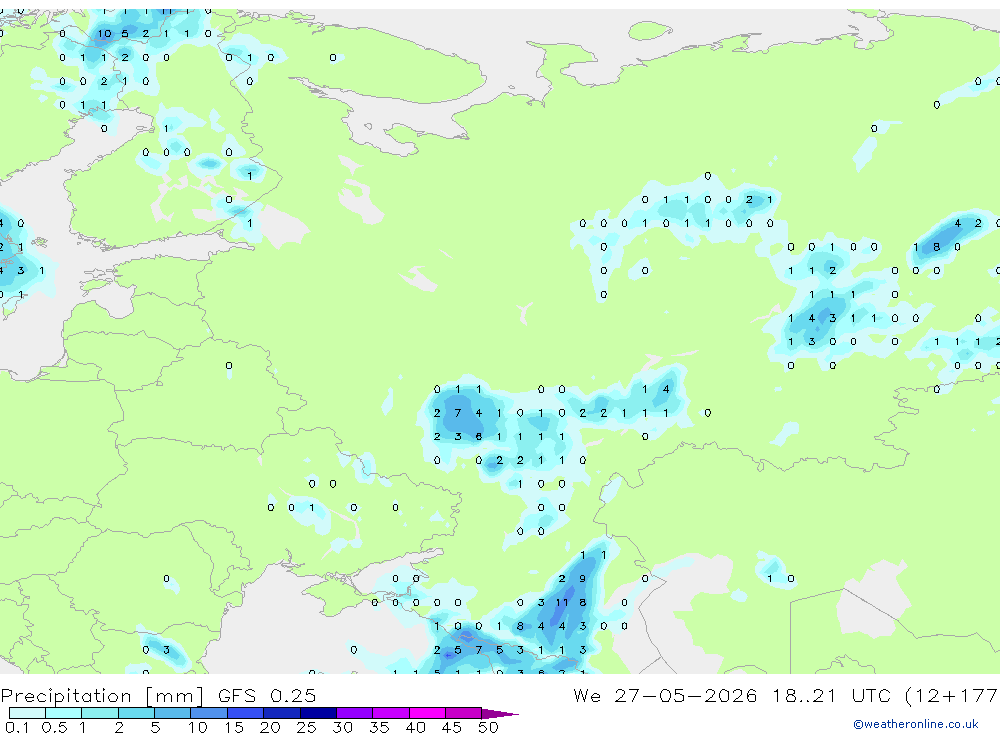The image size is (1000, 733).
Task: Click the '25' legend scale label
Action: (306, 727)
